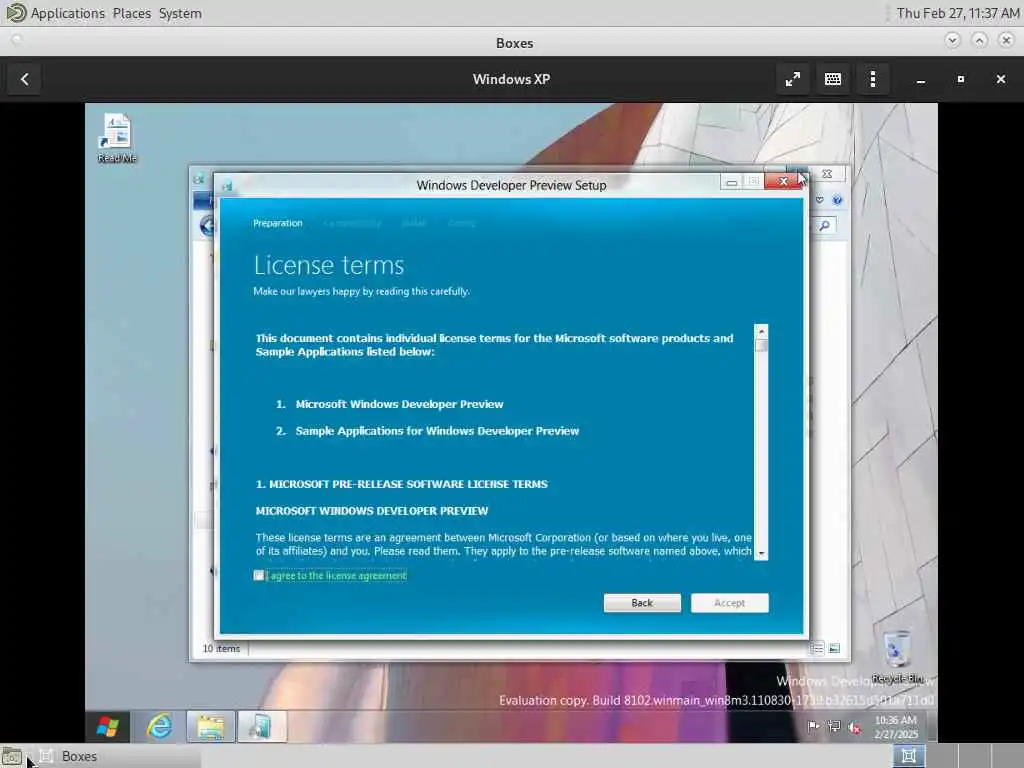
Task: Click license text scrollbar up arrow
Action: pos(761,331)
